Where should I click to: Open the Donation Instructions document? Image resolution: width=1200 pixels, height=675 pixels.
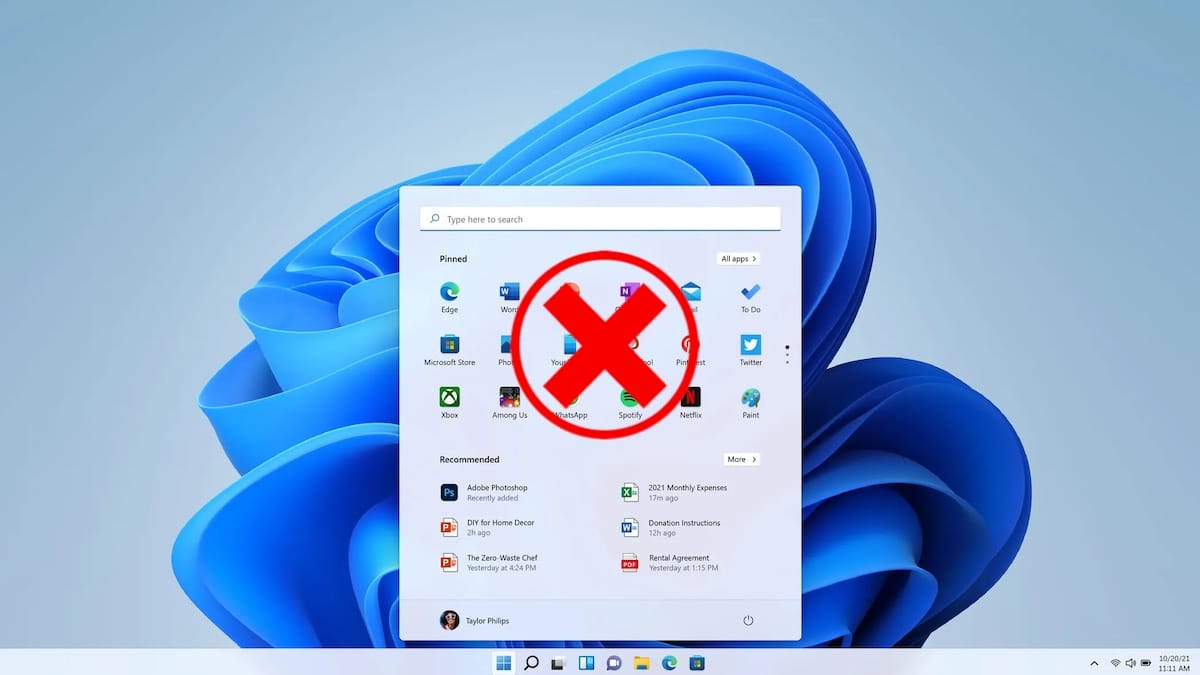coord(671,527)
